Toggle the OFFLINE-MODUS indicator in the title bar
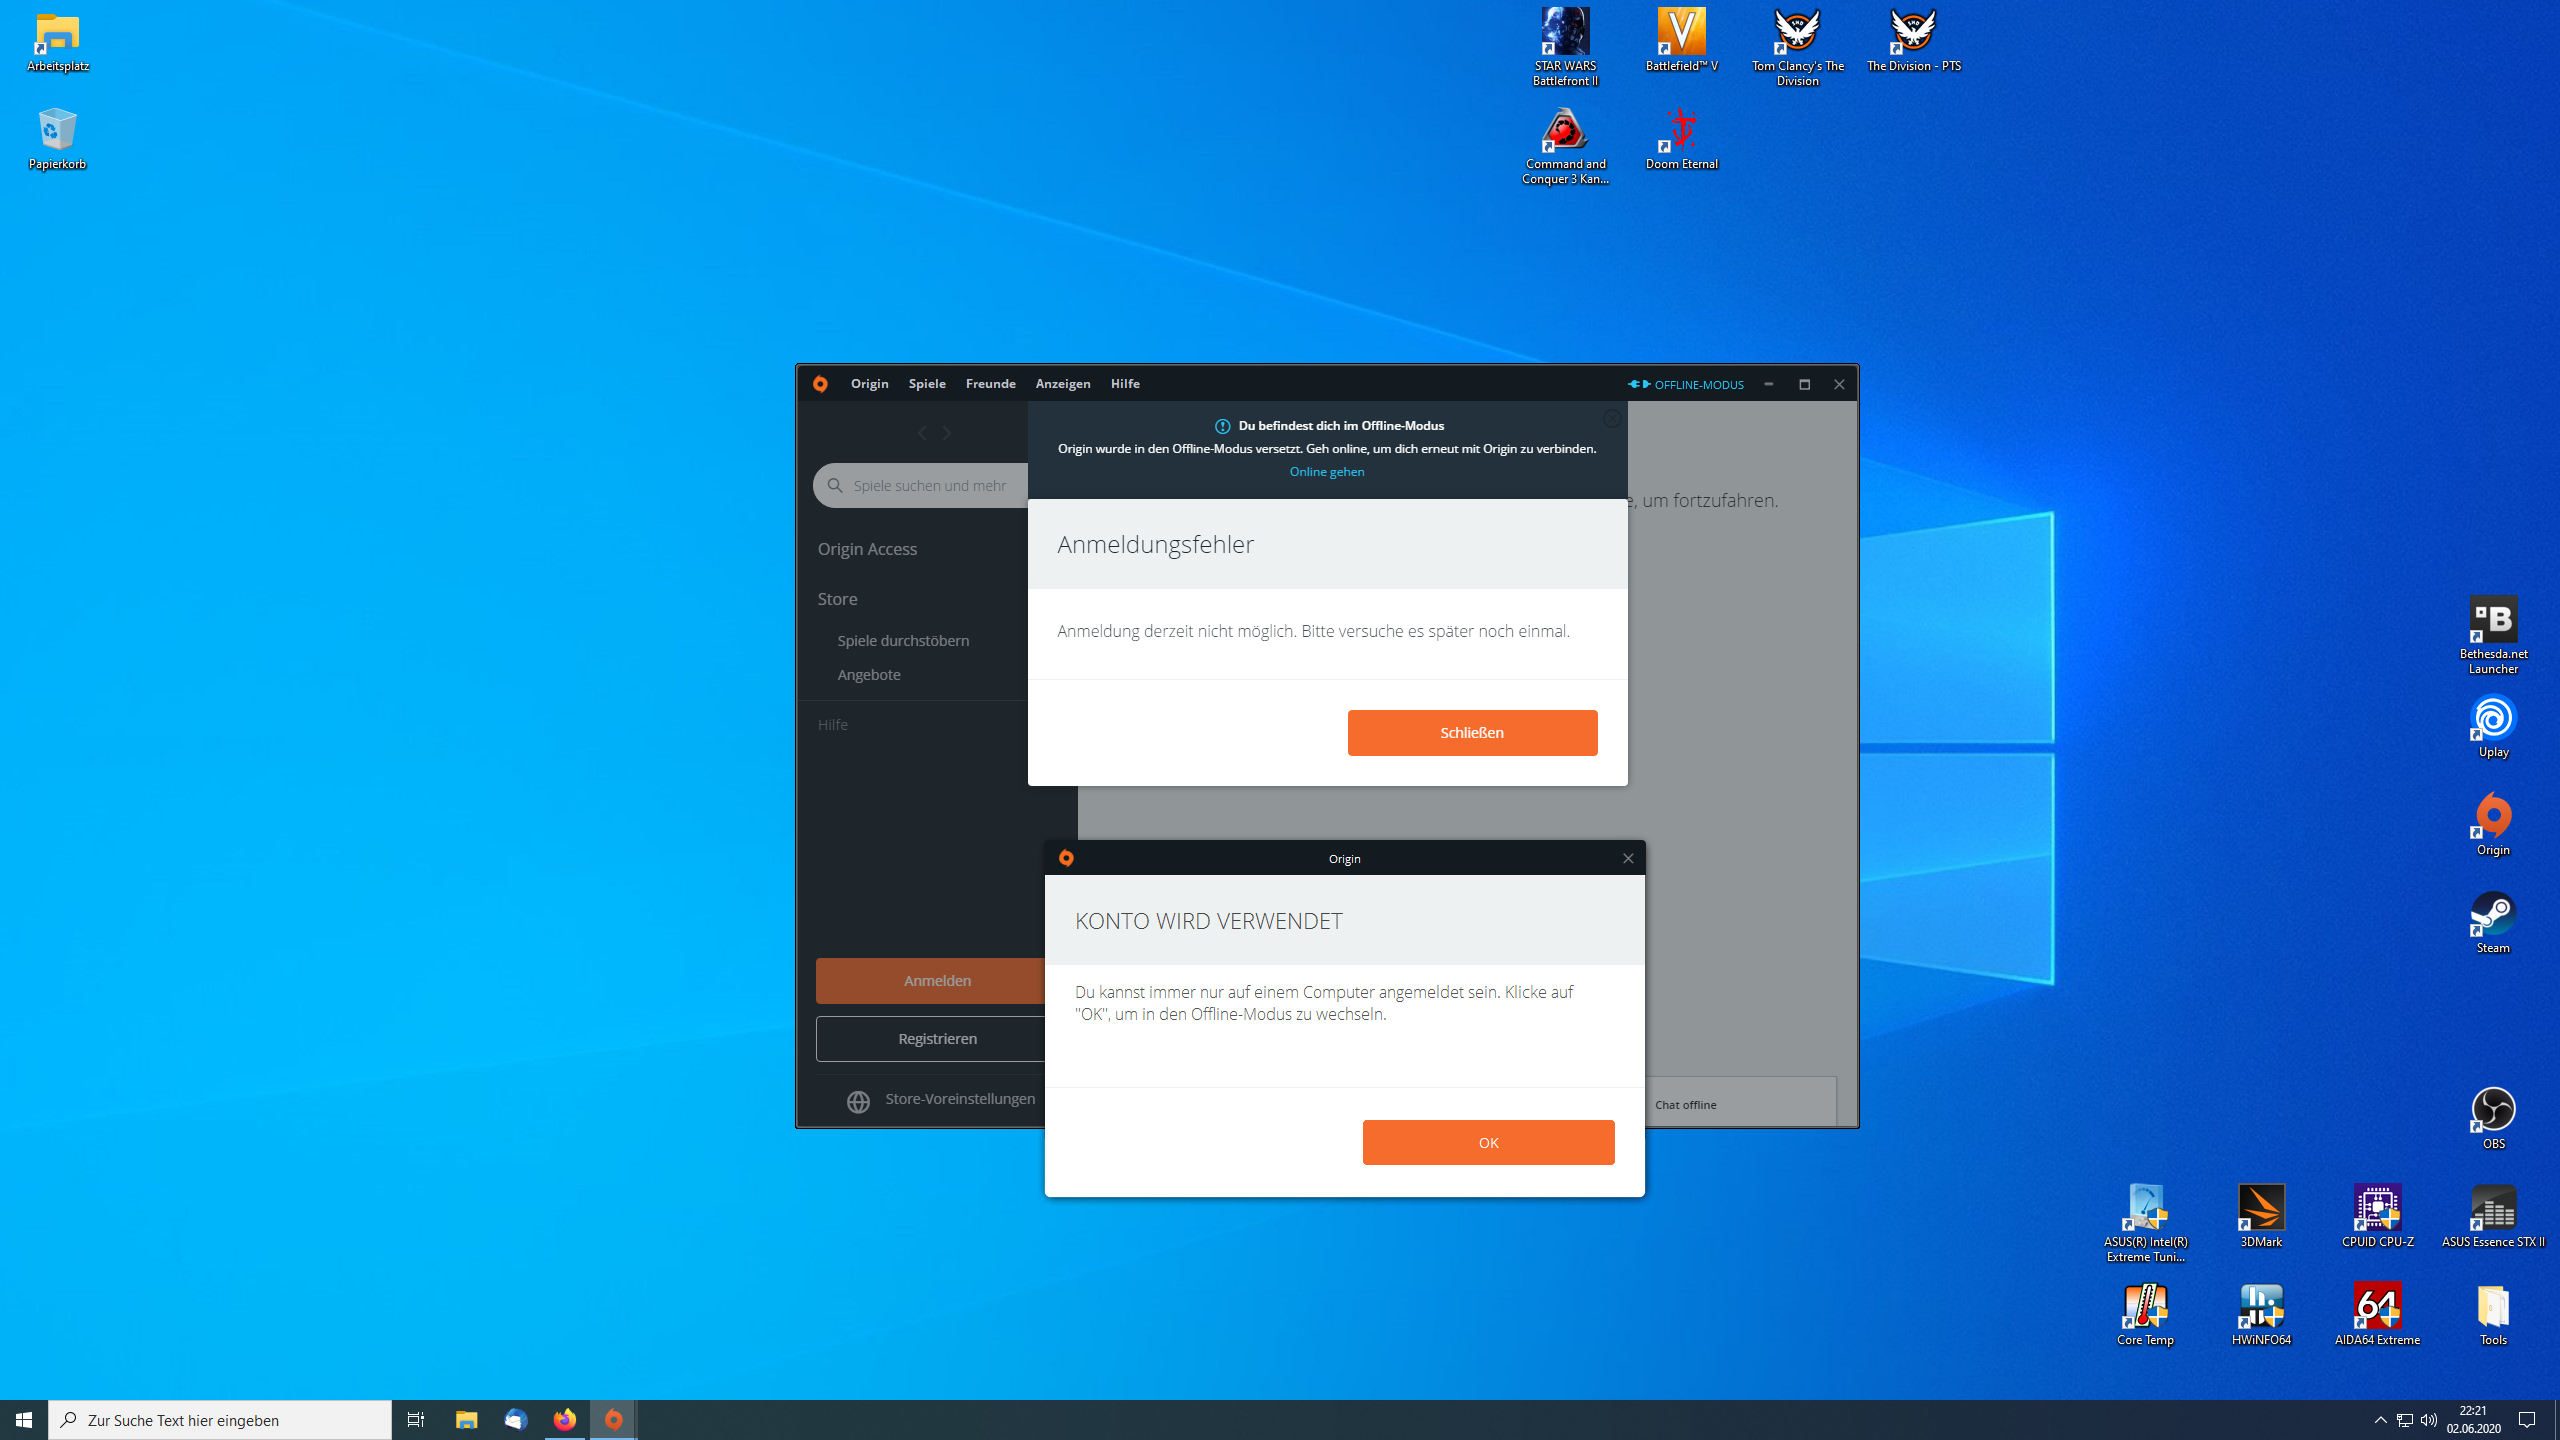Viewport: 2560px width, 1440px height. coord(1686,384)
